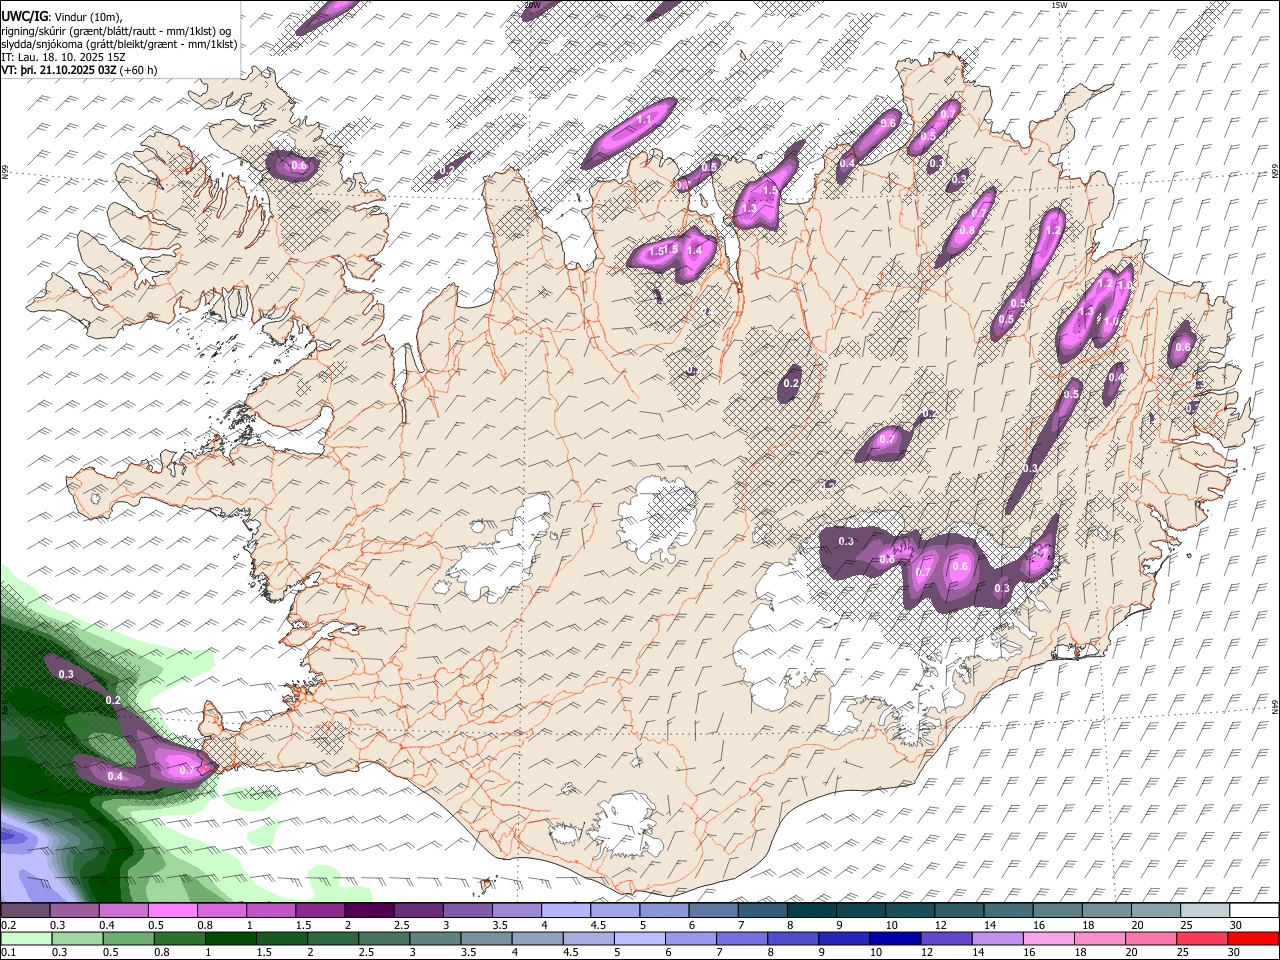Screen dimensions: 1280x960
Task: Pick the pale grey 25–30 top-row swatch
Action: [1204, 911]
